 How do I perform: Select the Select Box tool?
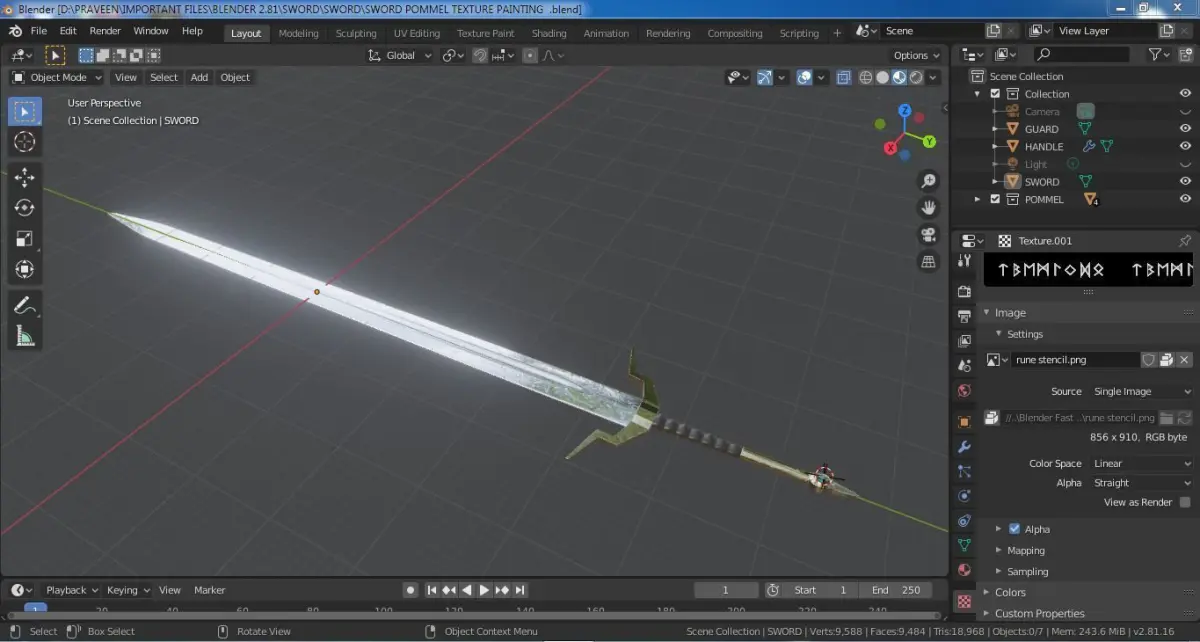25,111
